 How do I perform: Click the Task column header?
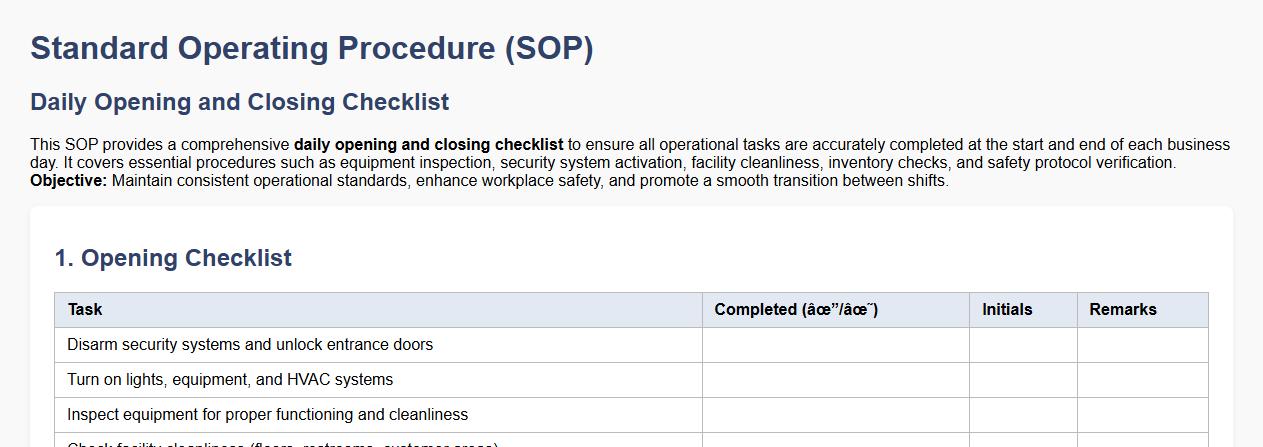[x=85, y=310]
